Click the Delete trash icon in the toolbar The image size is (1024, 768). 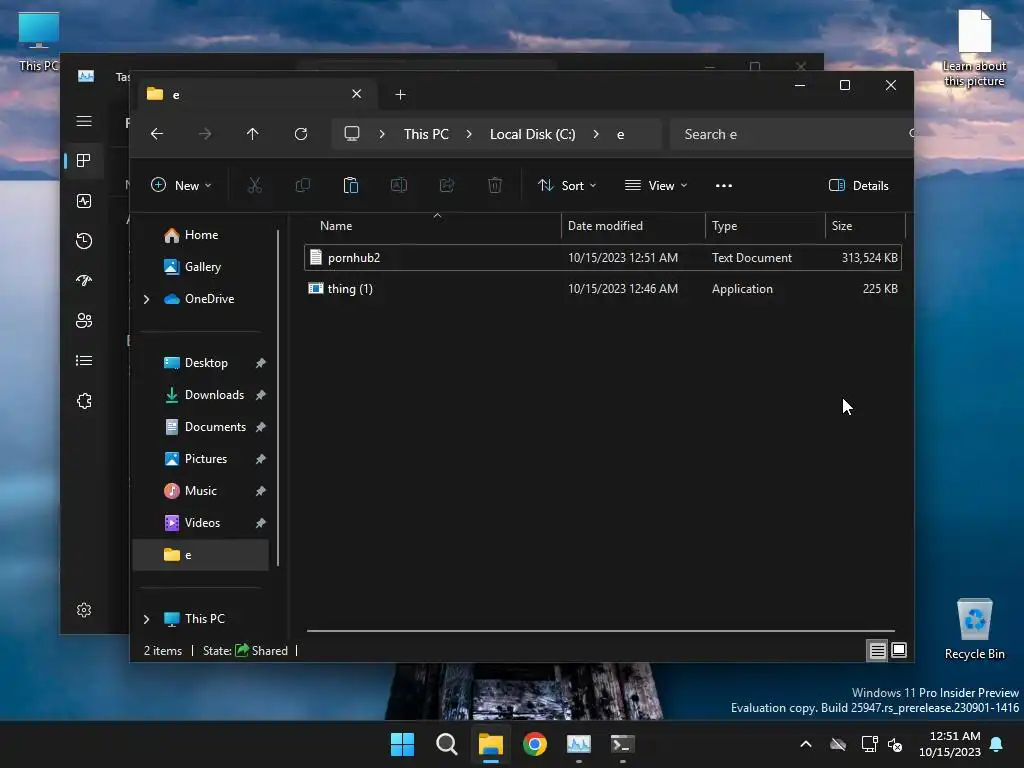click(495, 185)
